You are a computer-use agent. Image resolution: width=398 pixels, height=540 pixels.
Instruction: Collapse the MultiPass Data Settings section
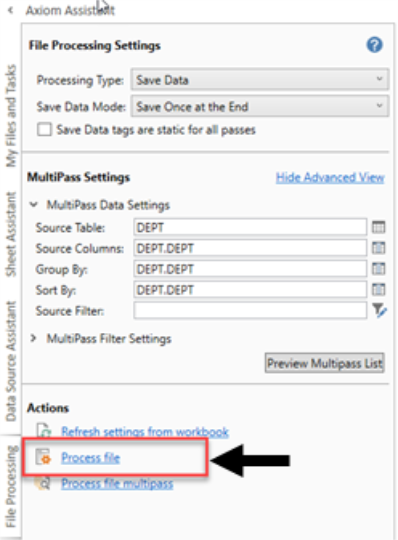(x=33, y=205)
